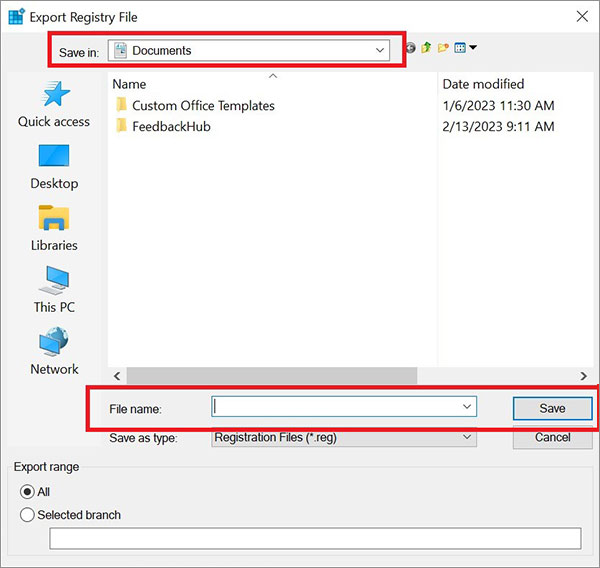Image resolution: width=600 pixels, height=568 pixels.
Task: Expand the view options arrow
Action: pyautogui.click(x=473, y=47)
